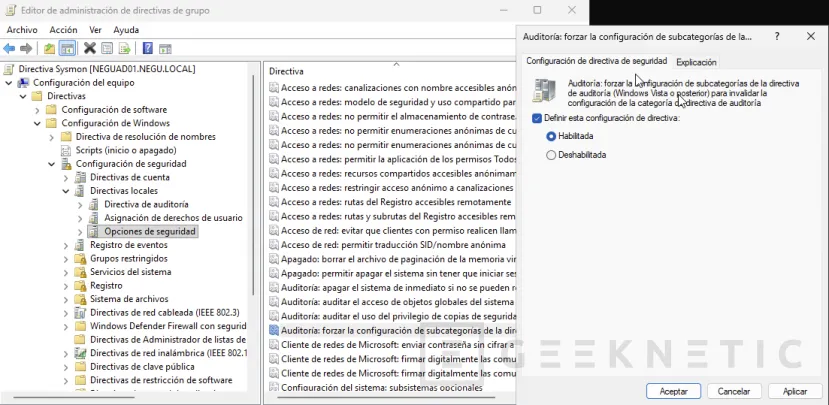Toggle 'Definir esta configuración de directiva' checkbox
Viewport: 829px width, 405px height.
(x=537, y=118)
